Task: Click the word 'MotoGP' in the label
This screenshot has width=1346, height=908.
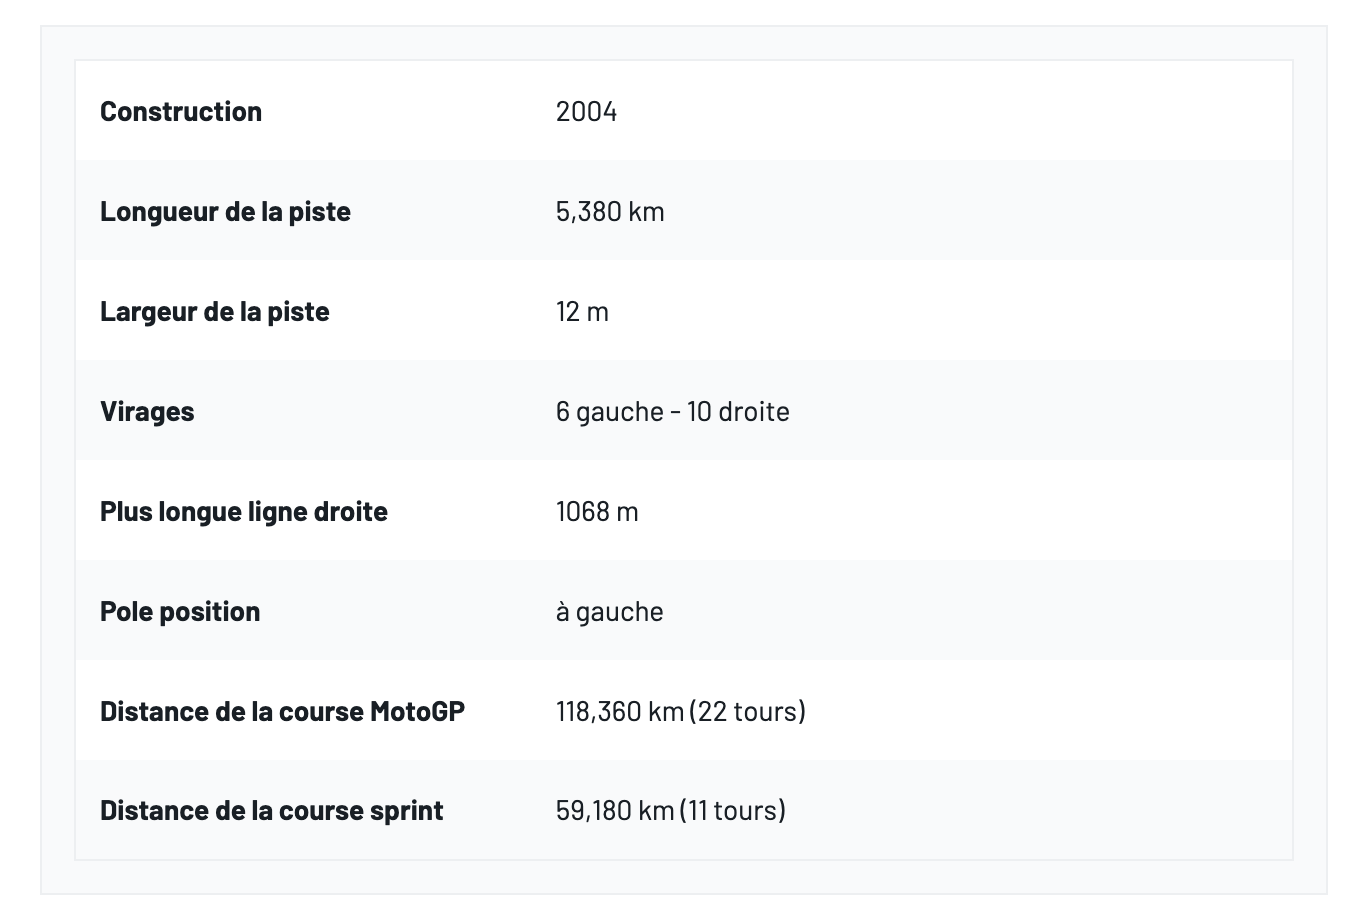Action: (x=417, y=711)
